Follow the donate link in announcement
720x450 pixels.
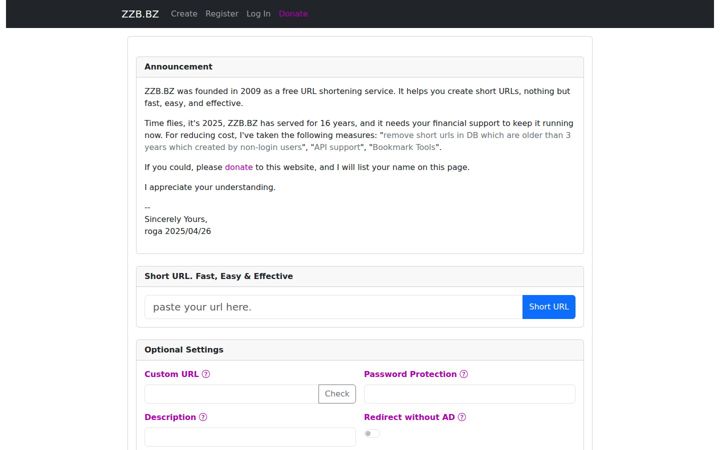(x=239, y=167)
